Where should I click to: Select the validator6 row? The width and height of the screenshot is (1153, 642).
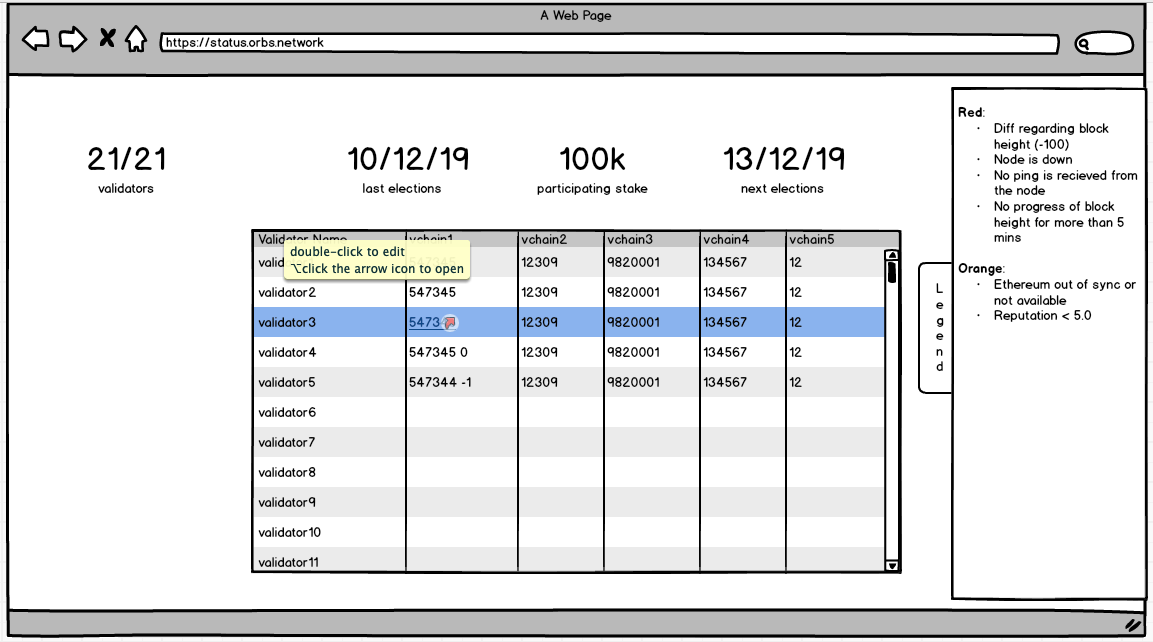coord(569,412)
